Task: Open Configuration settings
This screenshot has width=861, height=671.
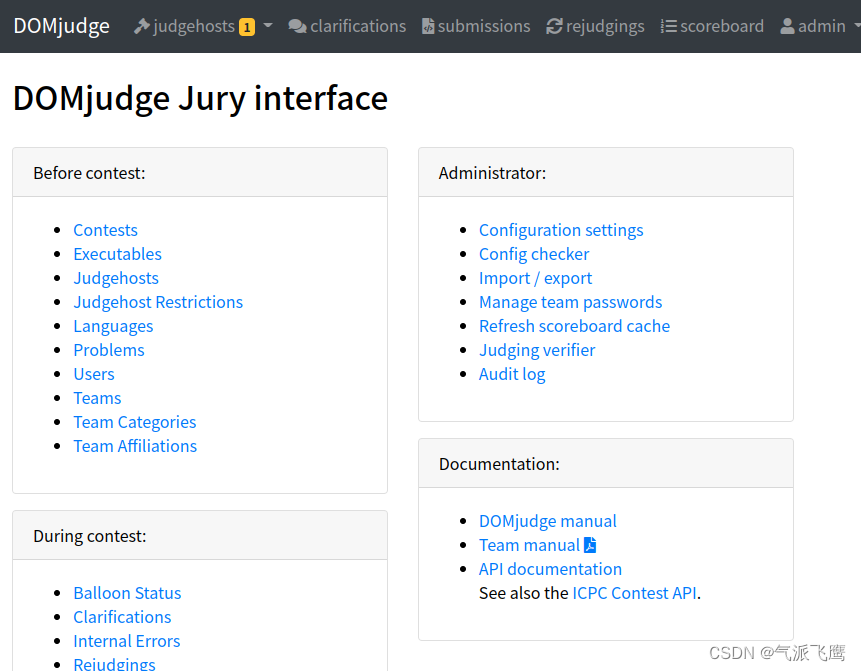Action: pos(561,230)
